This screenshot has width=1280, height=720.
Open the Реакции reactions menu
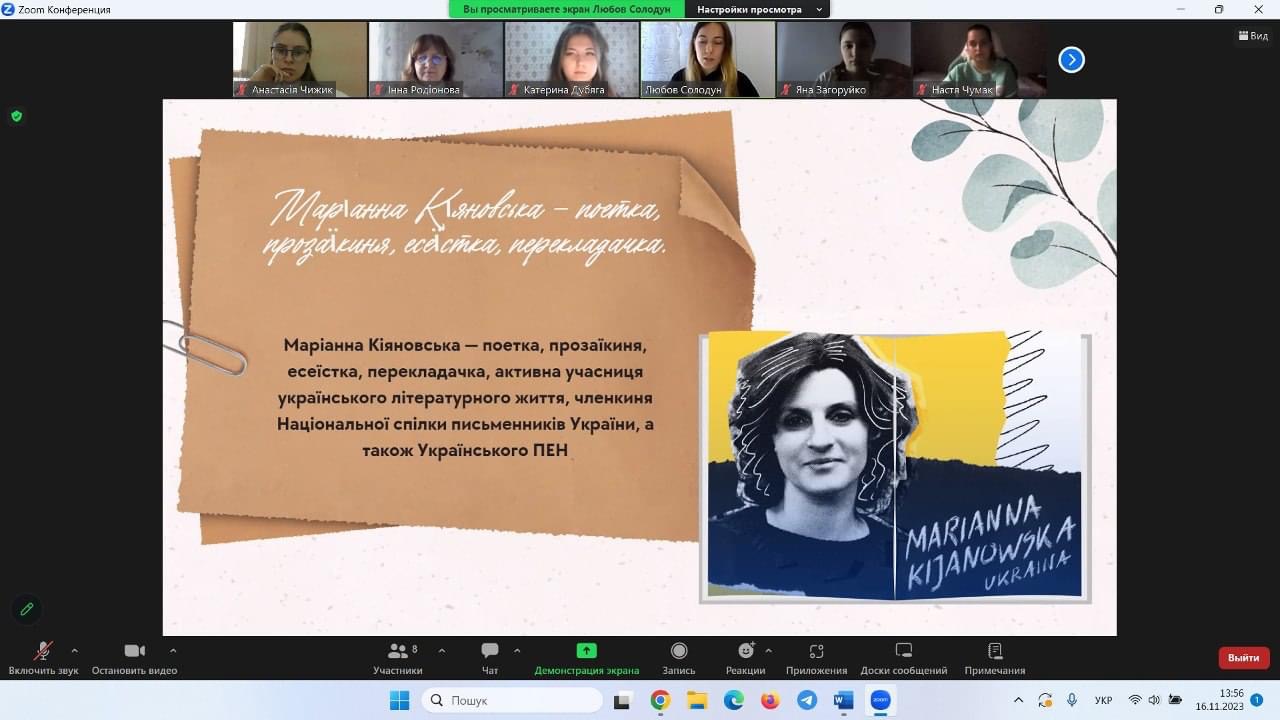pyautogui.click(x=745, y=658)
